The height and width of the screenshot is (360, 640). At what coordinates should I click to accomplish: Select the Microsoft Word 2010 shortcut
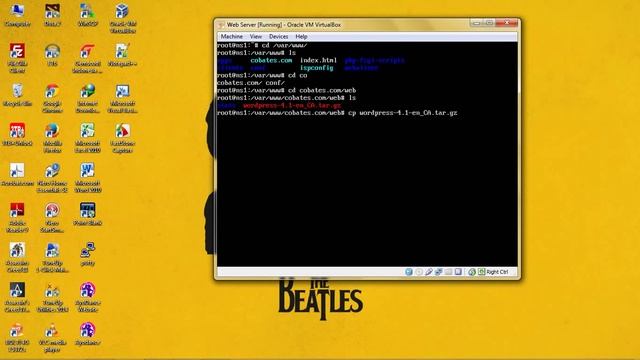(87, 178)
